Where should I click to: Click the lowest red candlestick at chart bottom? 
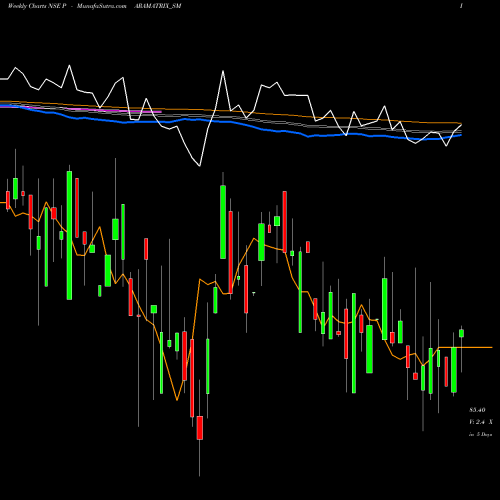200,428
